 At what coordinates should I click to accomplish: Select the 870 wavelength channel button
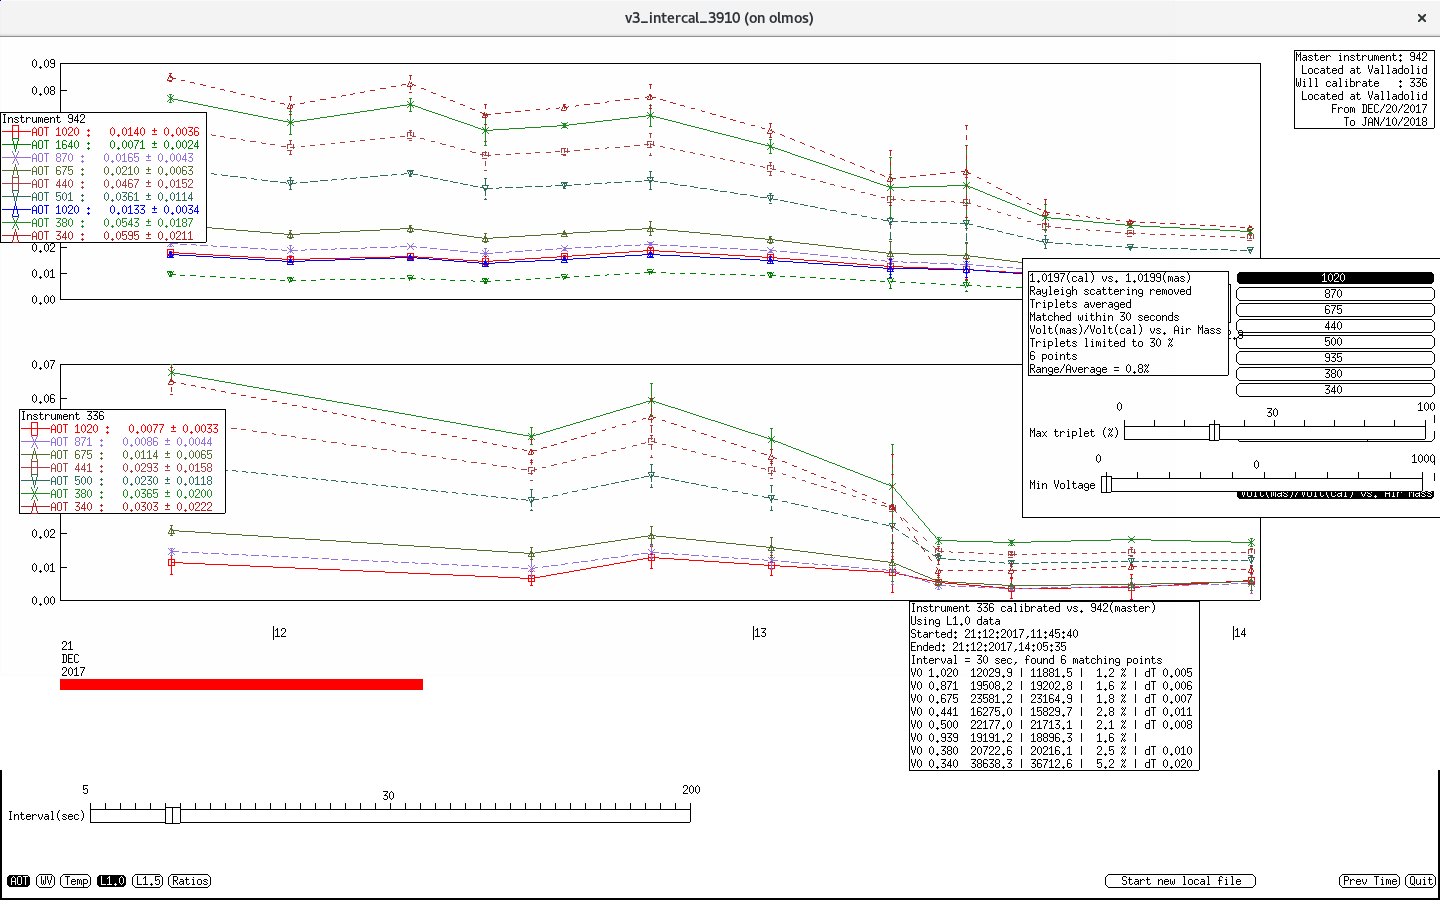[x=1335, y=294]
